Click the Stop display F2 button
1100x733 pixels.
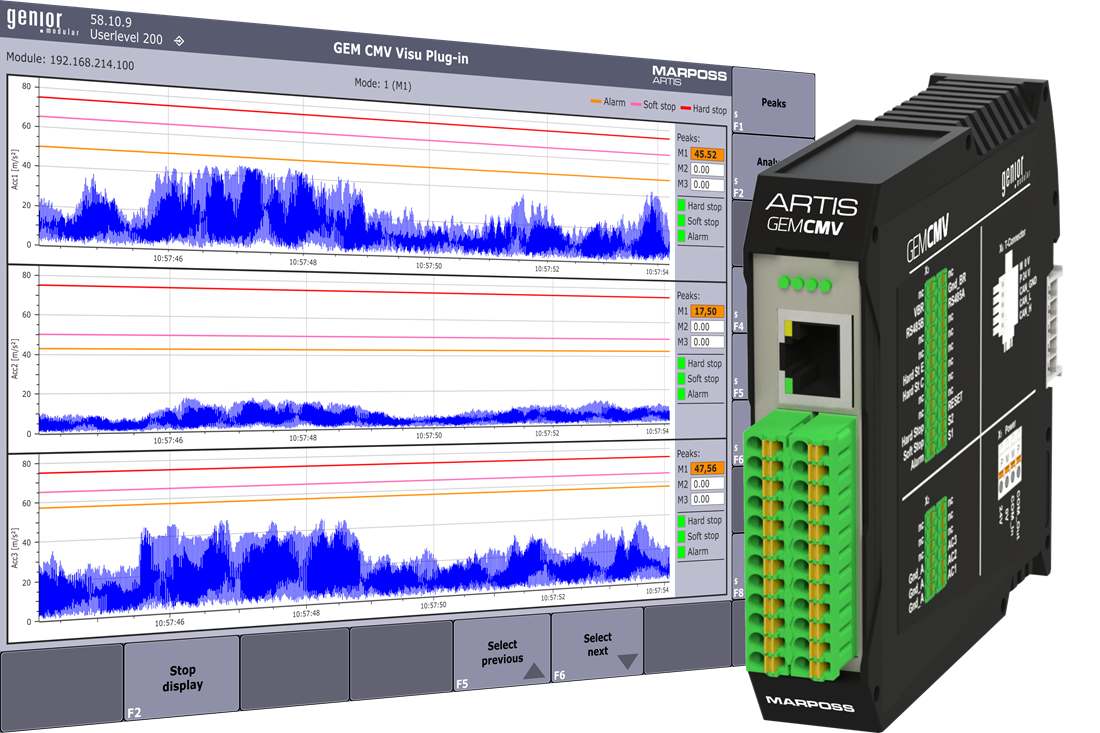[182, 678]
